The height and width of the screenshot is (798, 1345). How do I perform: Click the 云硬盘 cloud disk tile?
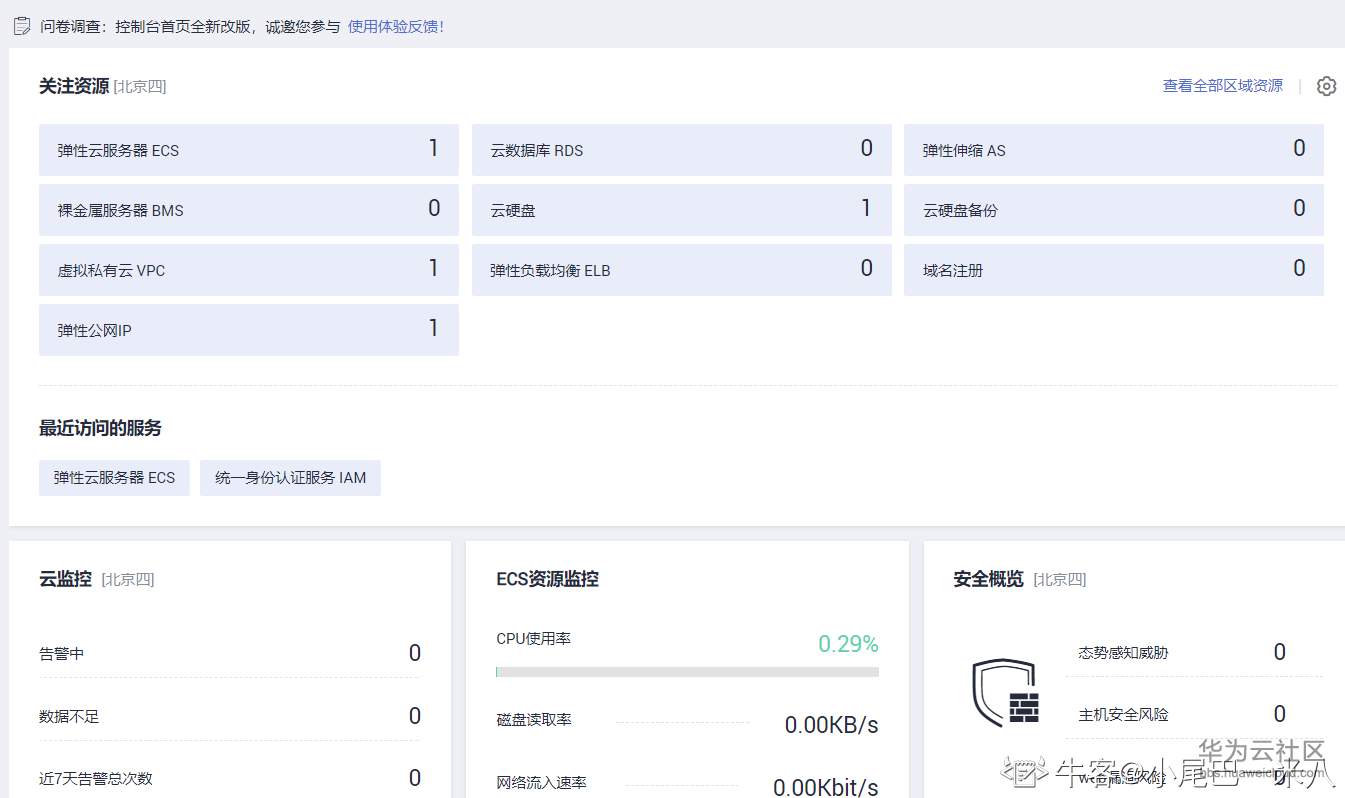click(681, 210)
